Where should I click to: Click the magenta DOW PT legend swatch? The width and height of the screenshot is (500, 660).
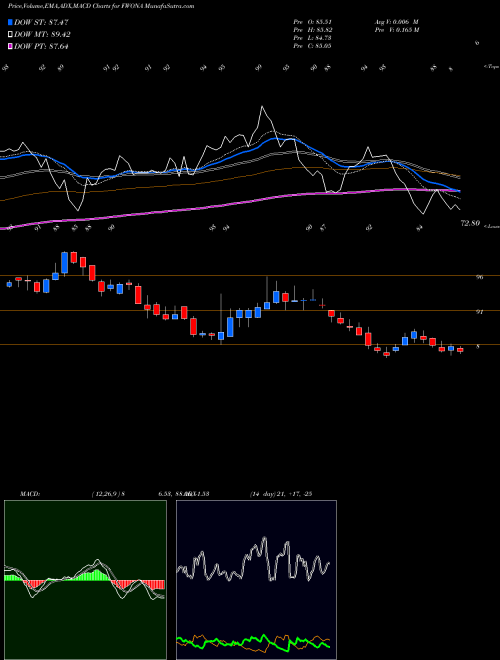click(x=10, y=46)
